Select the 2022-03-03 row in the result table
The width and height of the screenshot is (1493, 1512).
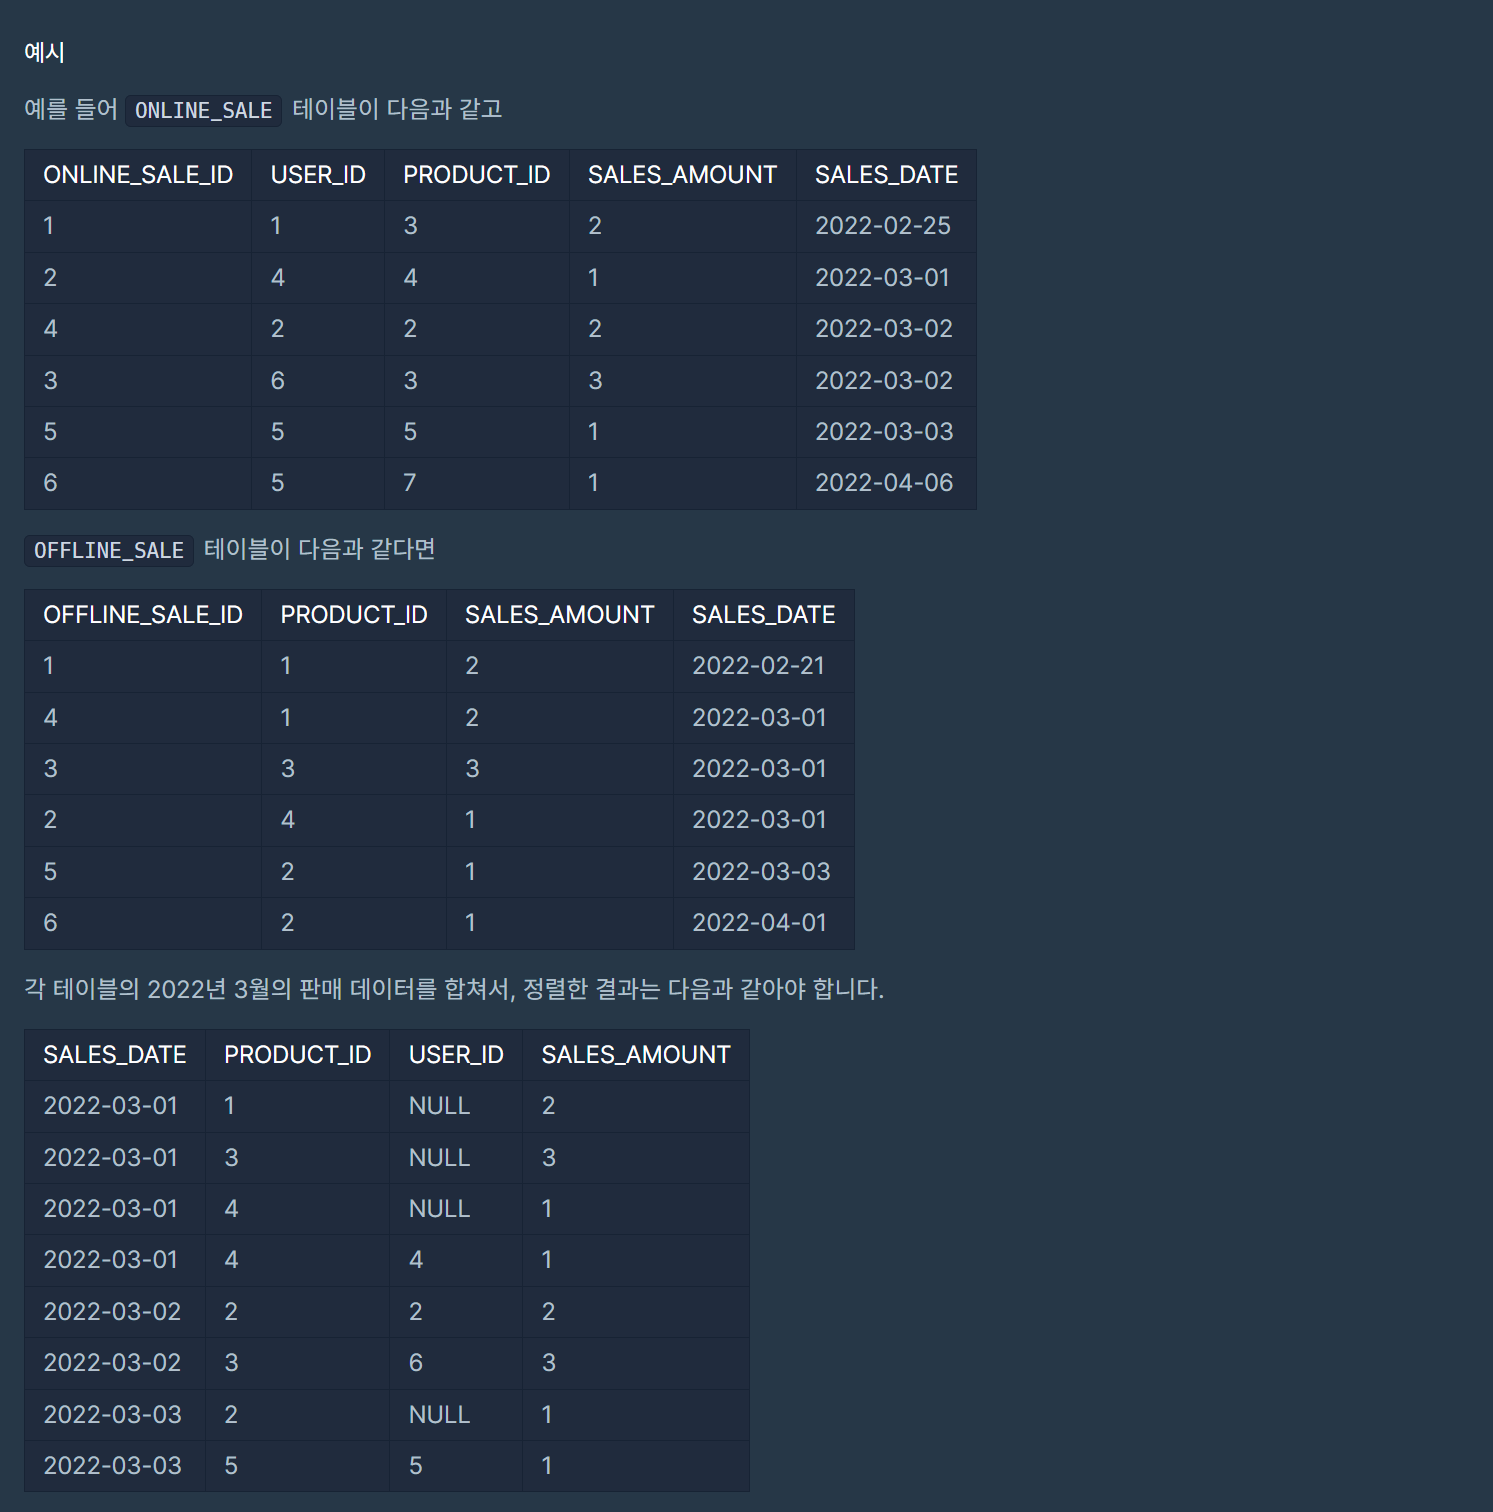click(111, 1414)
